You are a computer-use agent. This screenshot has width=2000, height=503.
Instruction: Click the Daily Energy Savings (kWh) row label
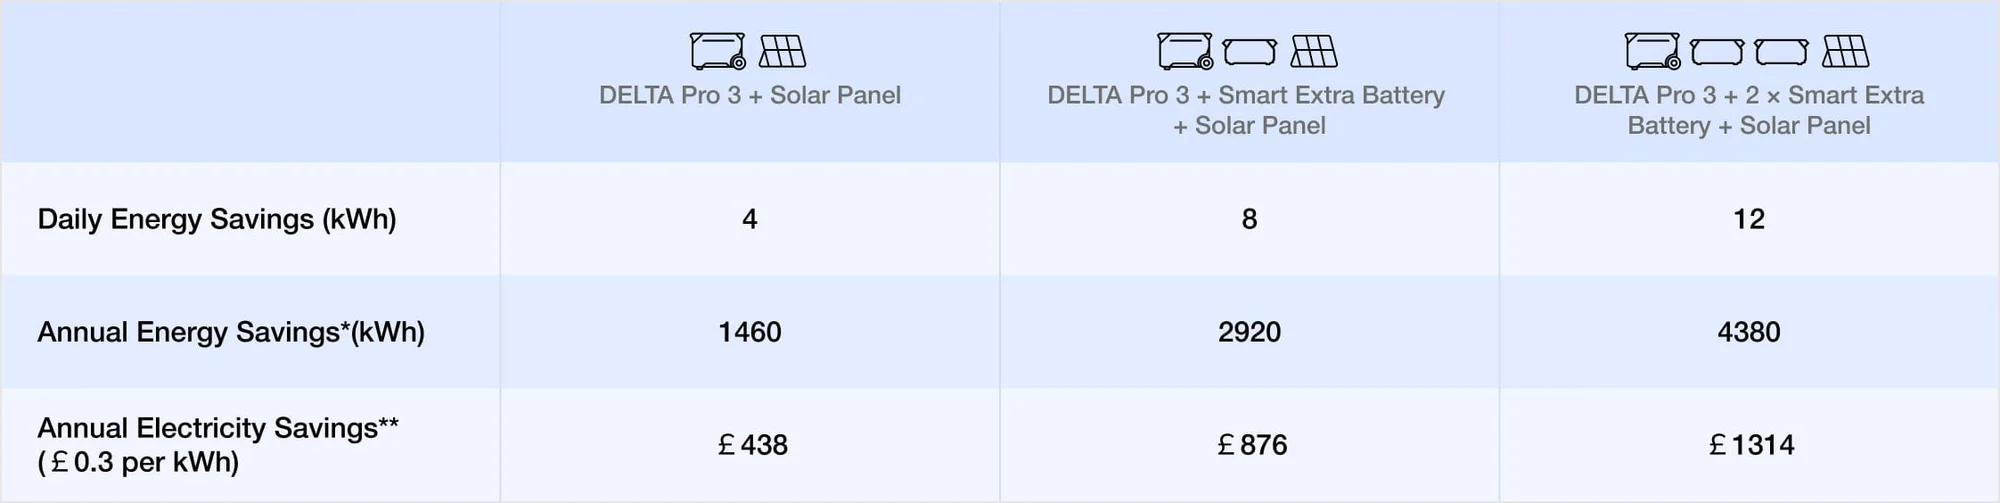point(217,219)
